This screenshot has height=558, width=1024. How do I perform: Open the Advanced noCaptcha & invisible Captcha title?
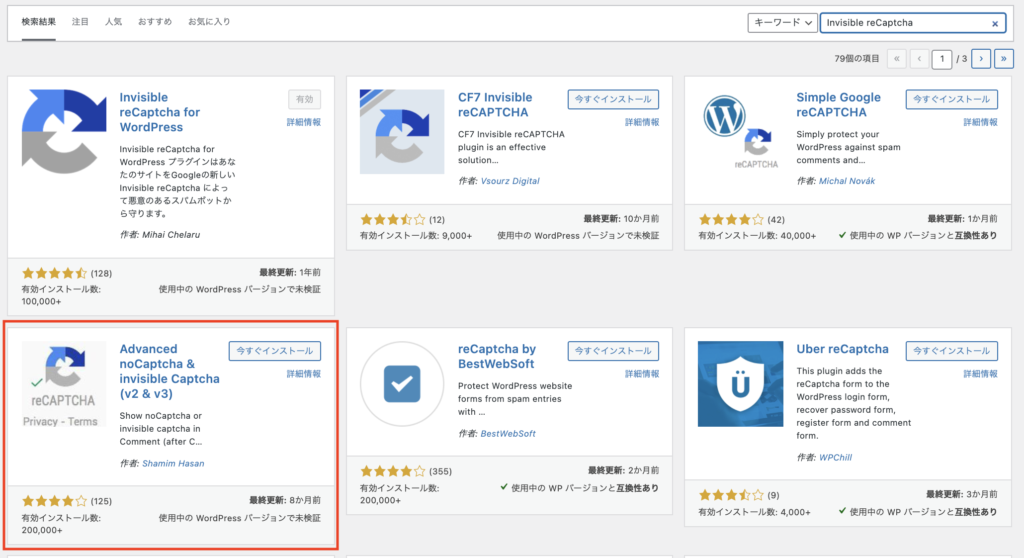pos(169,371)
